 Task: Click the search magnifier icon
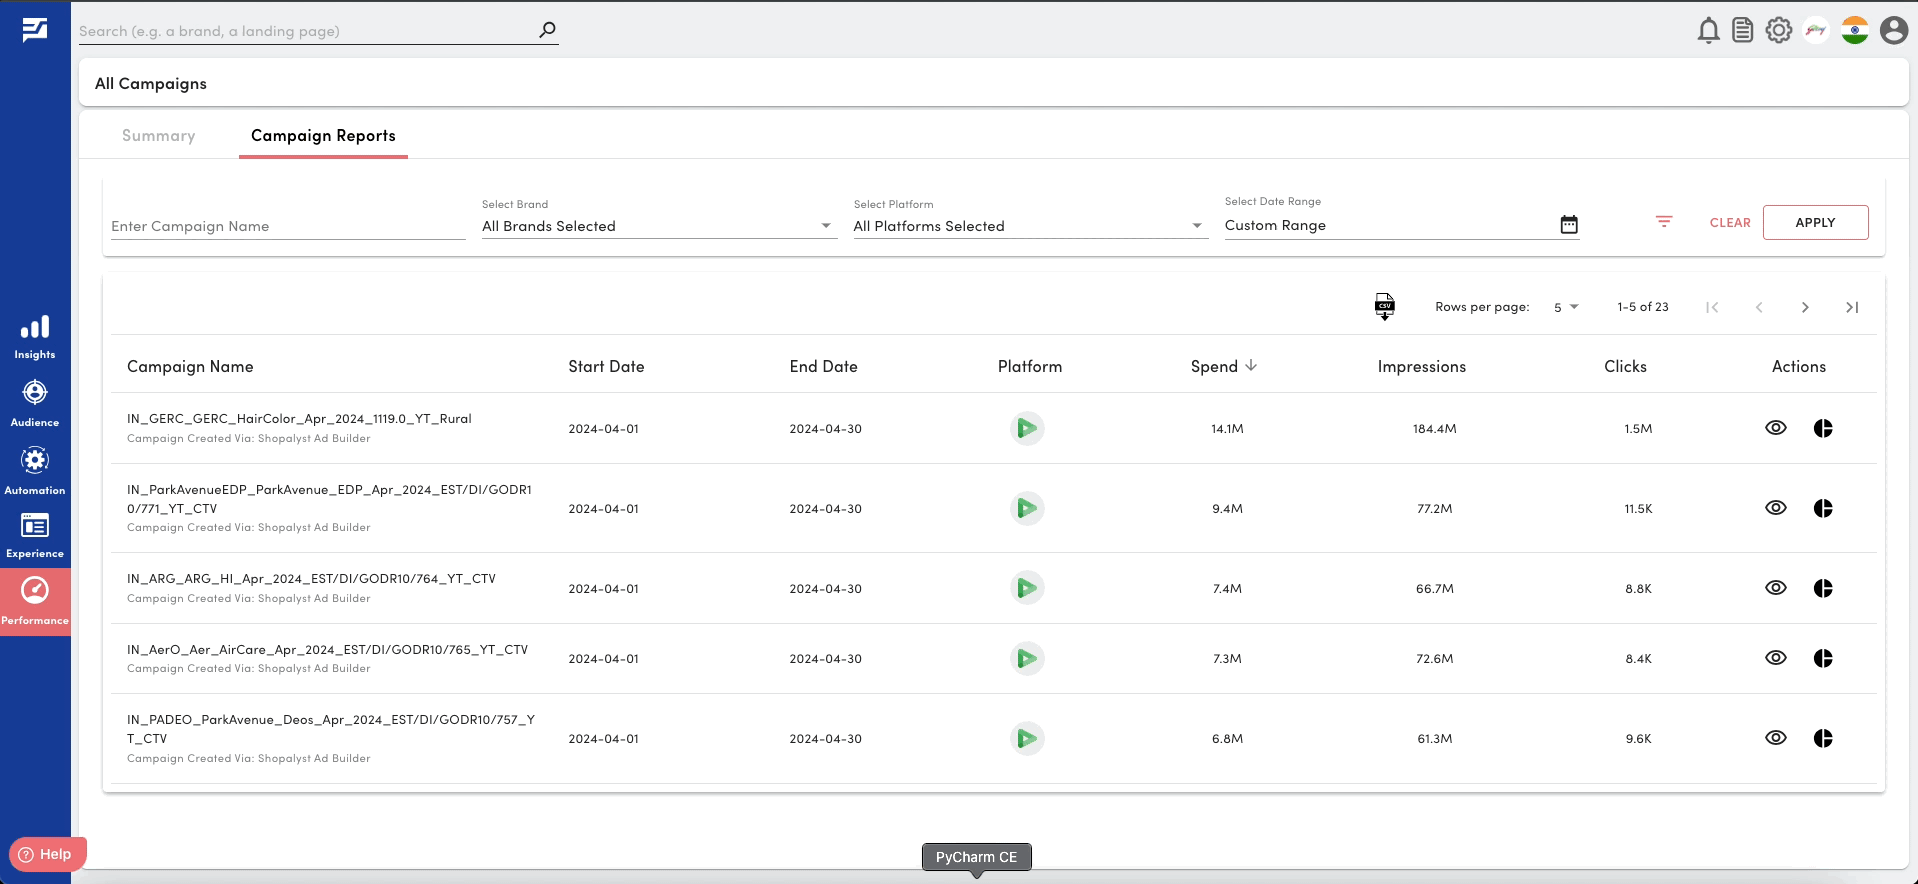pyautogui.click(x=547, y=30)
